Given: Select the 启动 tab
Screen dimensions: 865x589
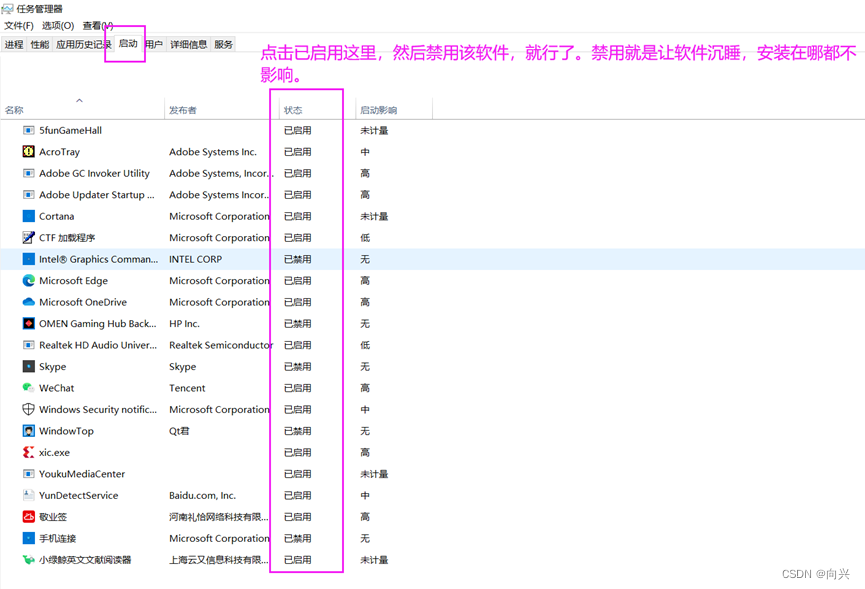Looking at the screenshot, I should pos(128,44).
